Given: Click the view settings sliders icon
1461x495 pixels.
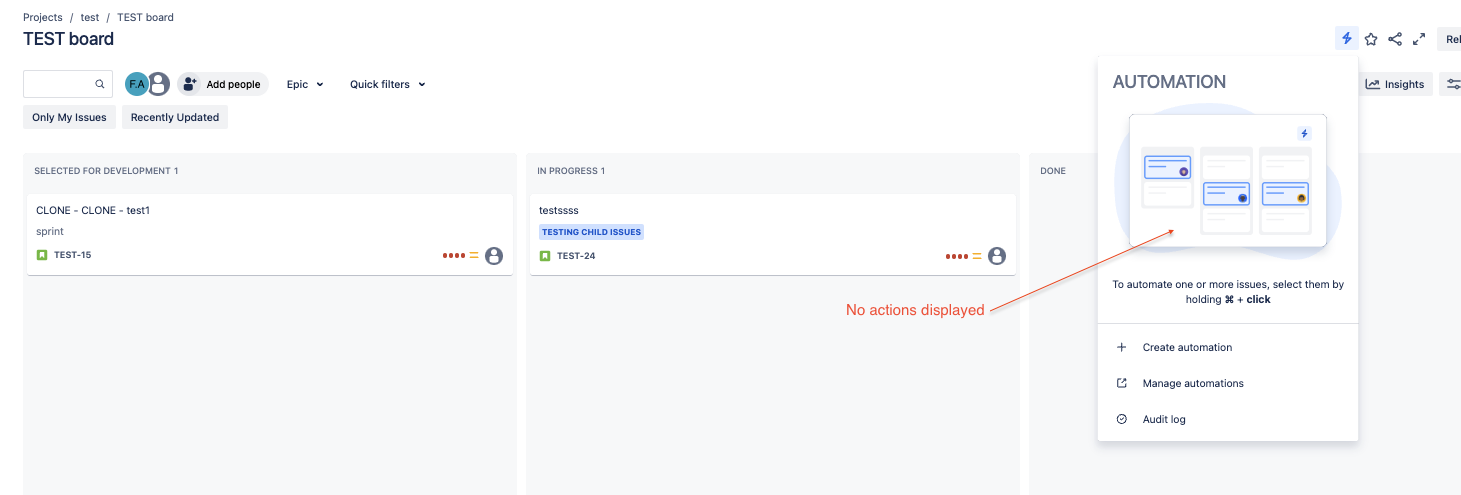Looking at the screenshot, I should 1452,84.
